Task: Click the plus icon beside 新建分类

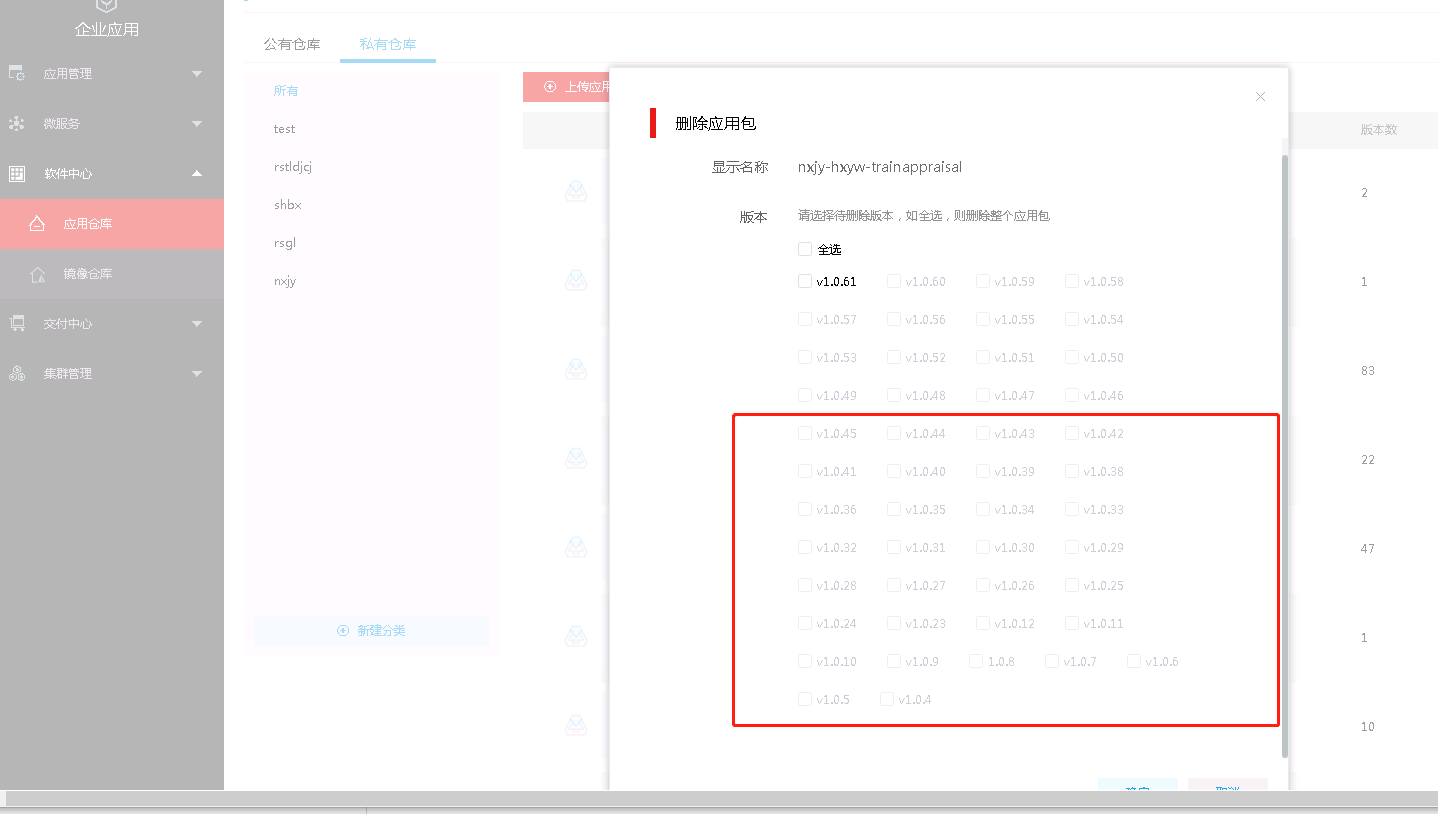Action: point(343,630)
